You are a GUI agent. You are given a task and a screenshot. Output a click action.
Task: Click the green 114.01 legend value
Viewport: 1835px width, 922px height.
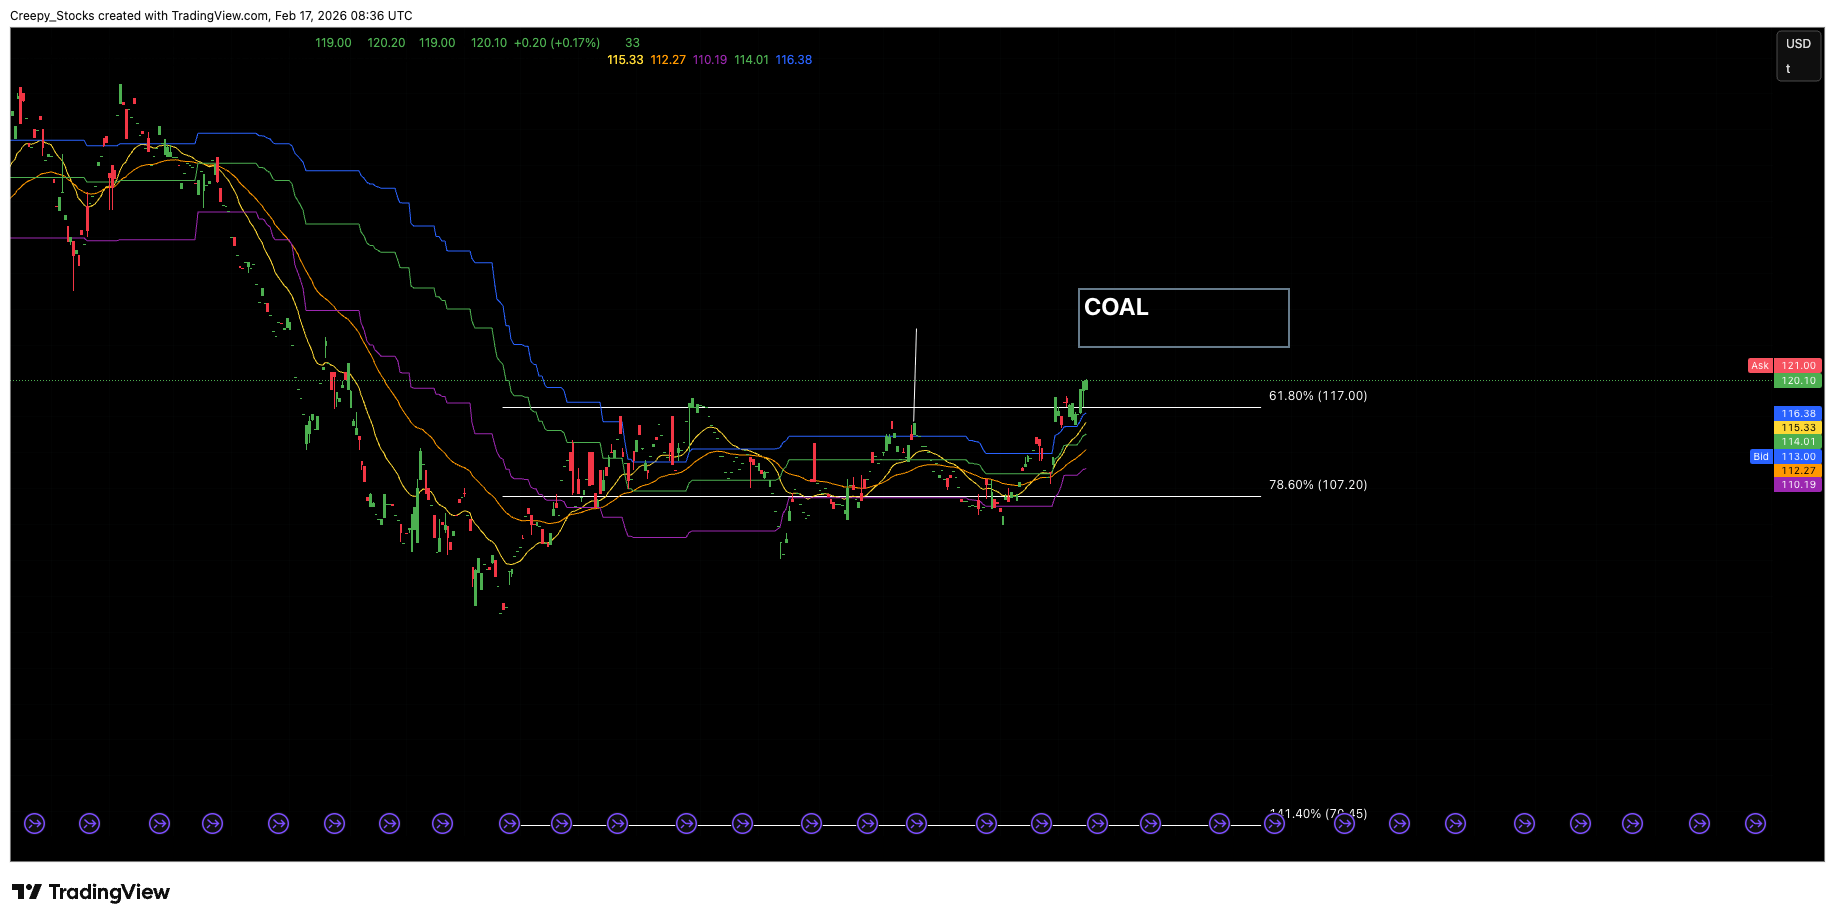pyautogui.click(x=751, y=60)
